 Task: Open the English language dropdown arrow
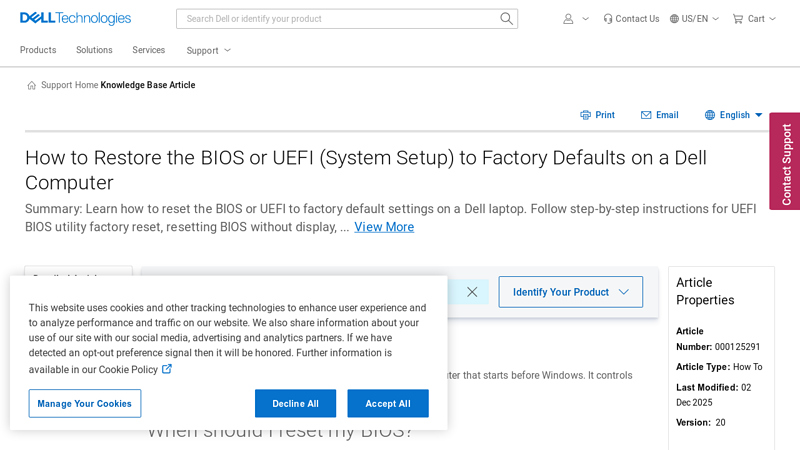coord(759,115)
